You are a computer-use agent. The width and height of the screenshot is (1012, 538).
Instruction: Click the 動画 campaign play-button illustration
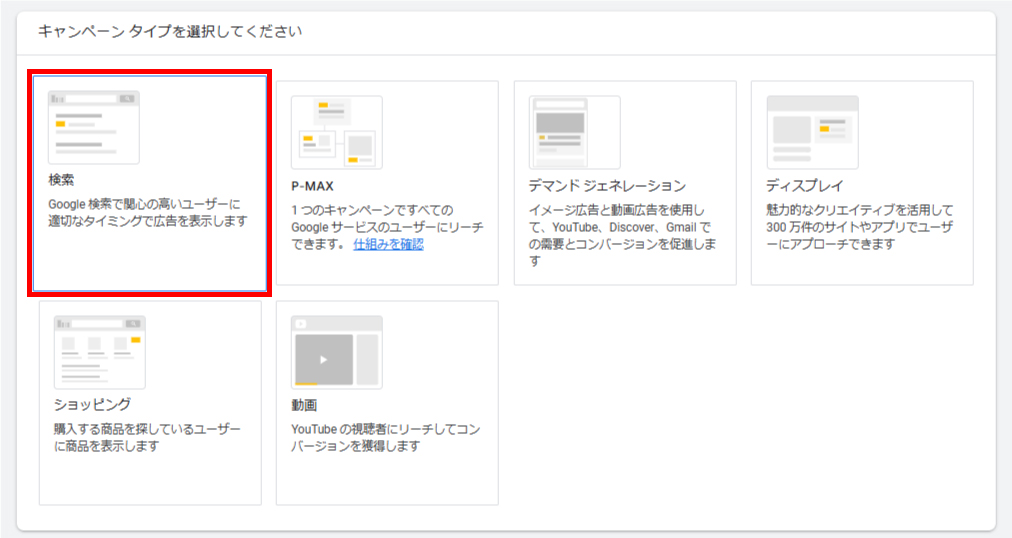323,358
